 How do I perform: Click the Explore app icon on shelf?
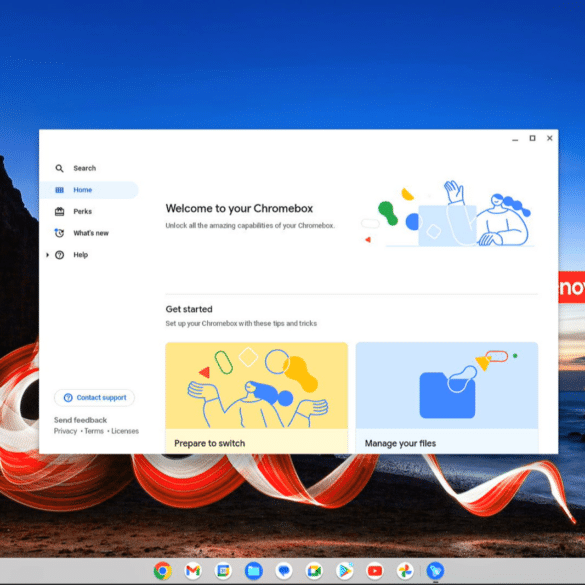point(435,571)
